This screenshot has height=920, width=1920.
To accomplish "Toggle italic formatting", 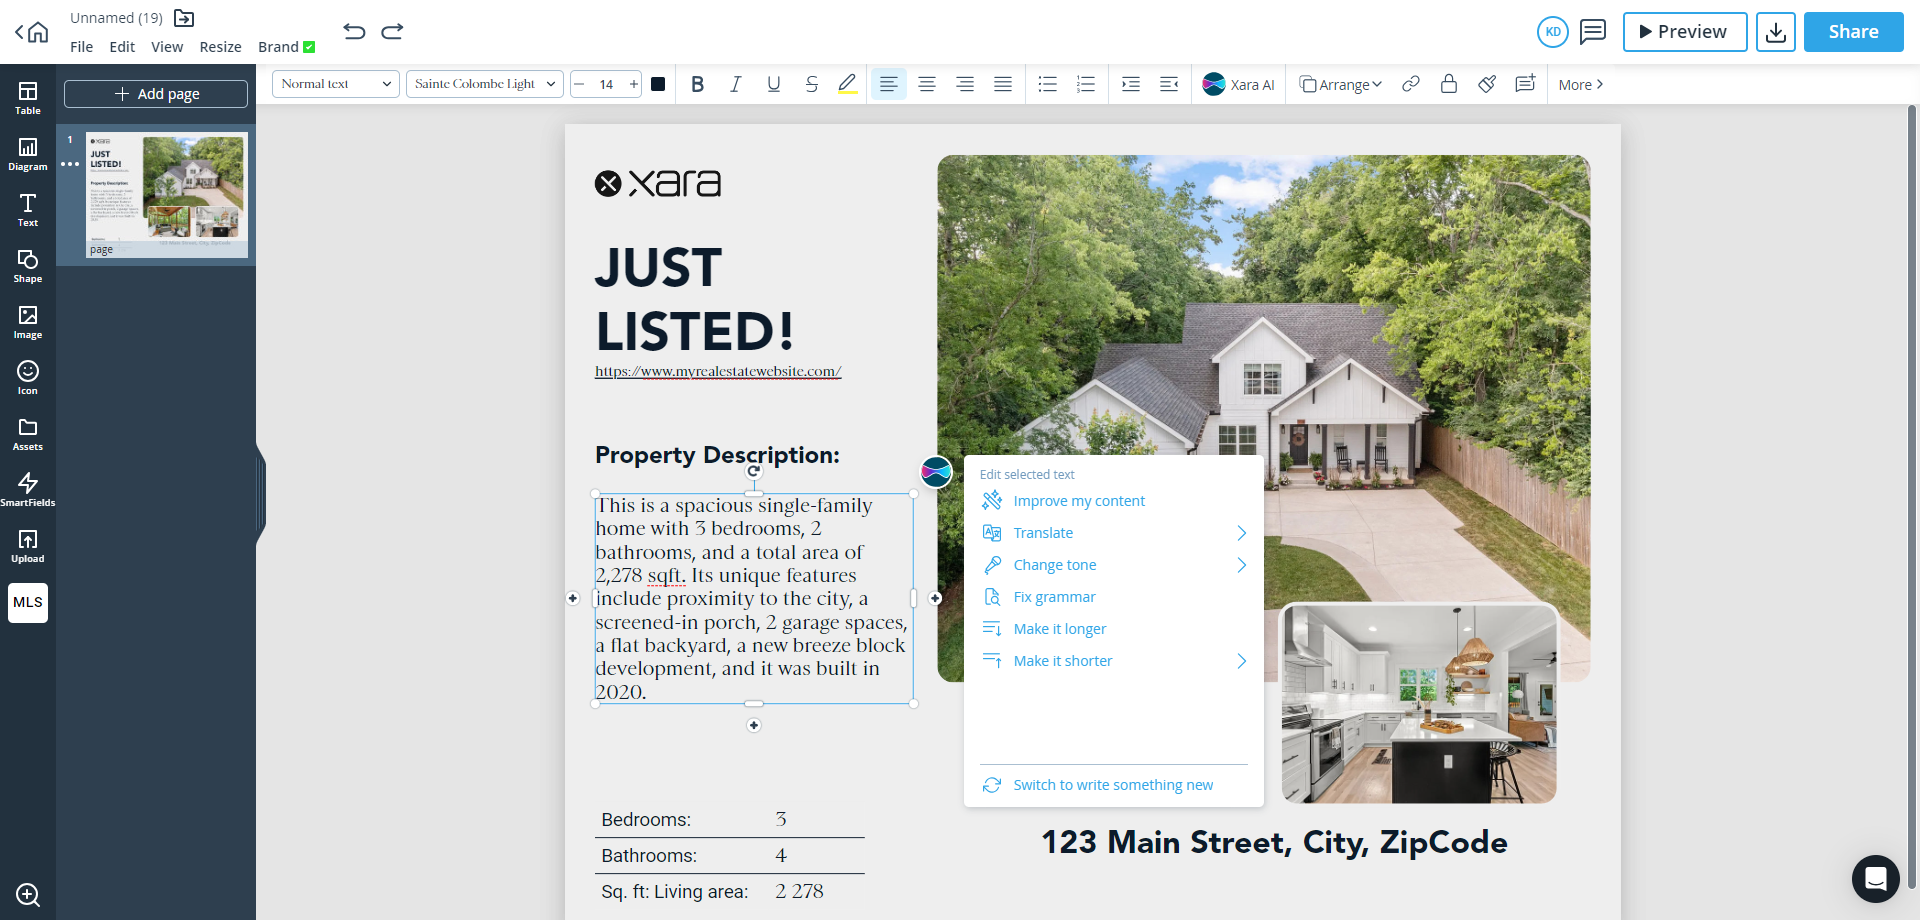I will (735, 84).
